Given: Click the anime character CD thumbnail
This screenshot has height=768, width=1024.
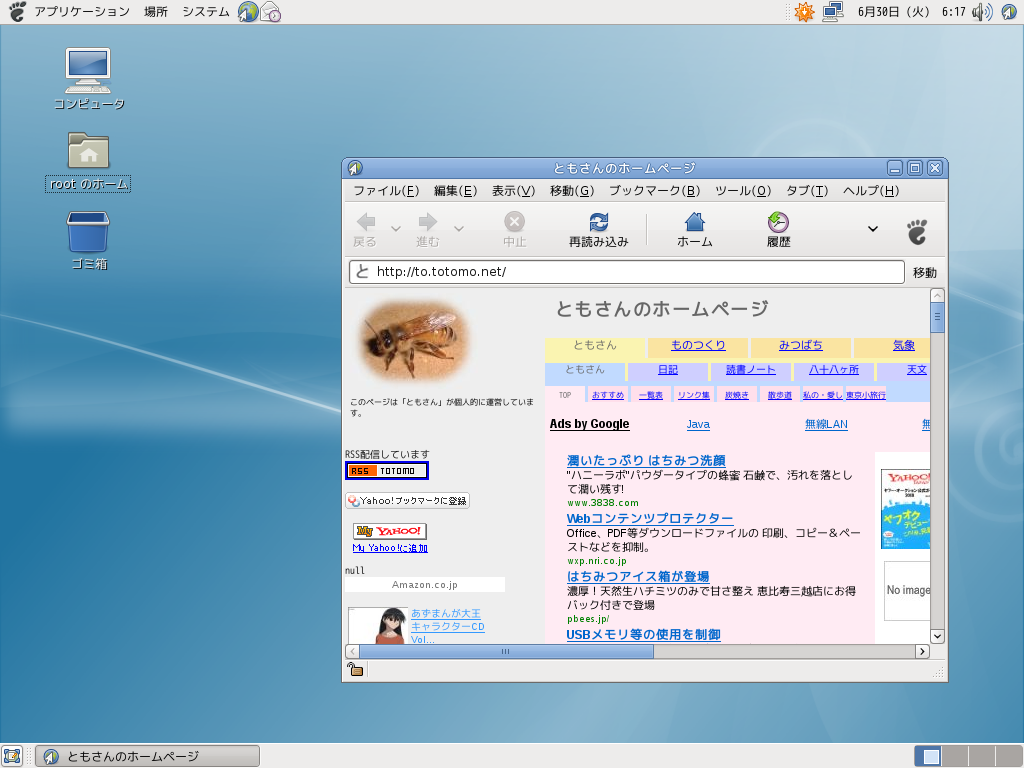Looking at the screenshot, I should (379, 626).
